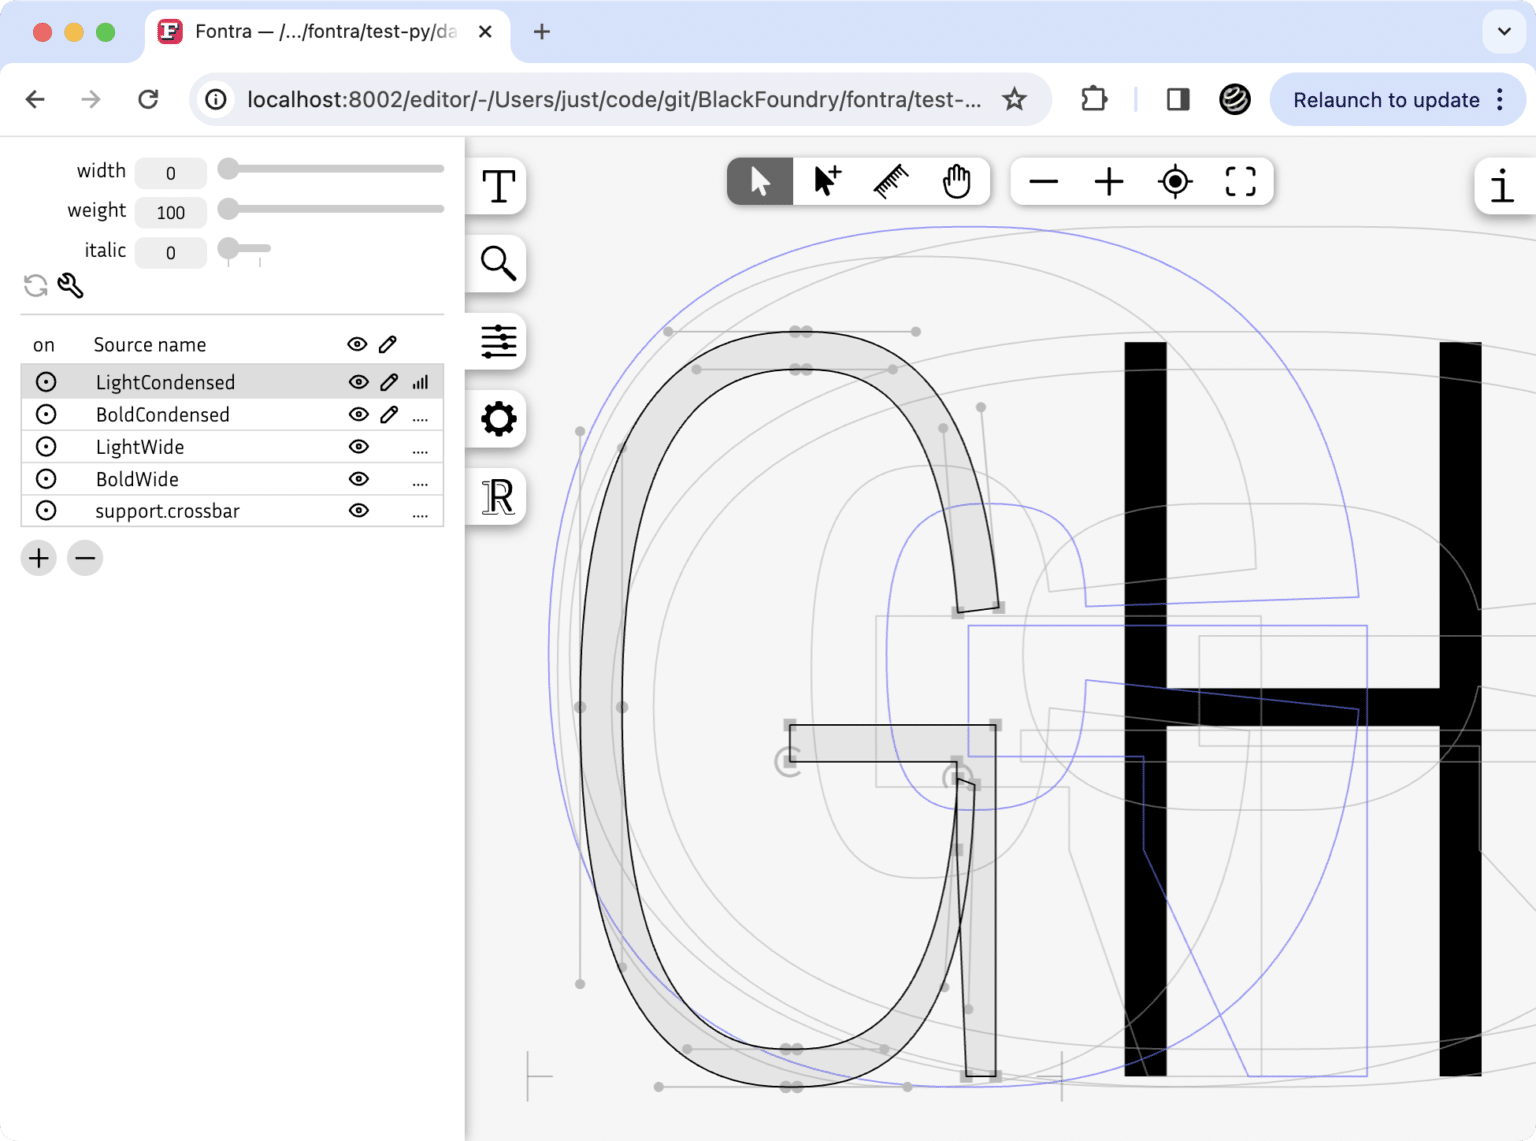The height and width of the screenshot is (1141, 1536).
Task: Open the text entry panel
Action: (x=497, y=187)
